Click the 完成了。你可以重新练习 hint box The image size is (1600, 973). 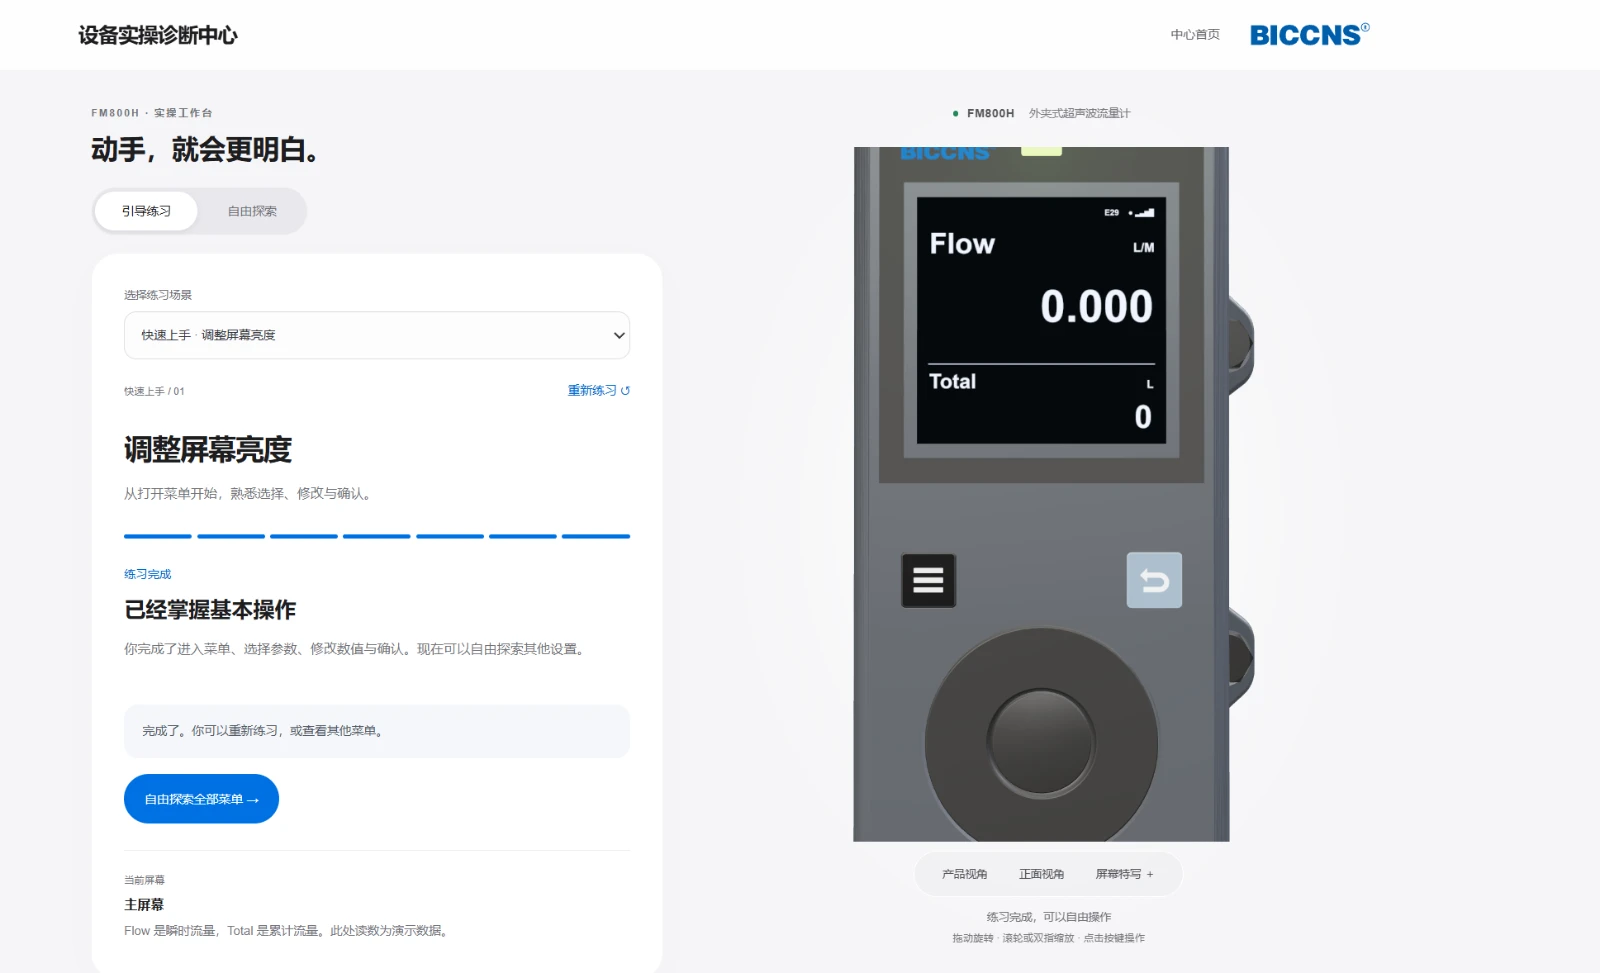[377, 731]
